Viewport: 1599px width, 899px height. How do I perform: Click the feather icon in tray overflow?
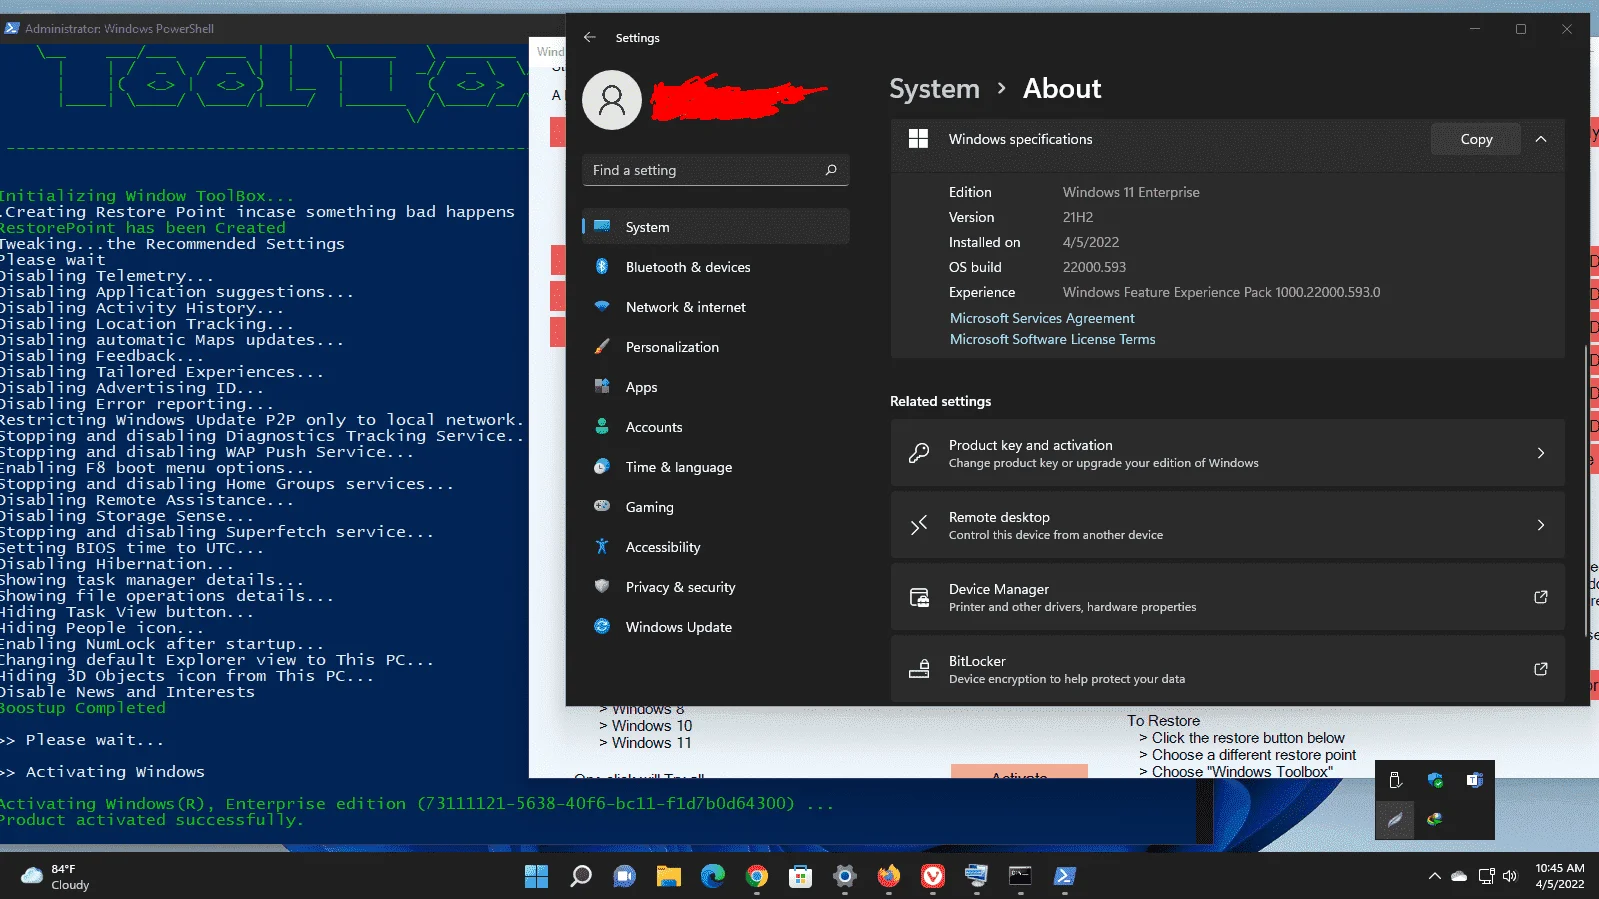click(x=1395, y=820)
